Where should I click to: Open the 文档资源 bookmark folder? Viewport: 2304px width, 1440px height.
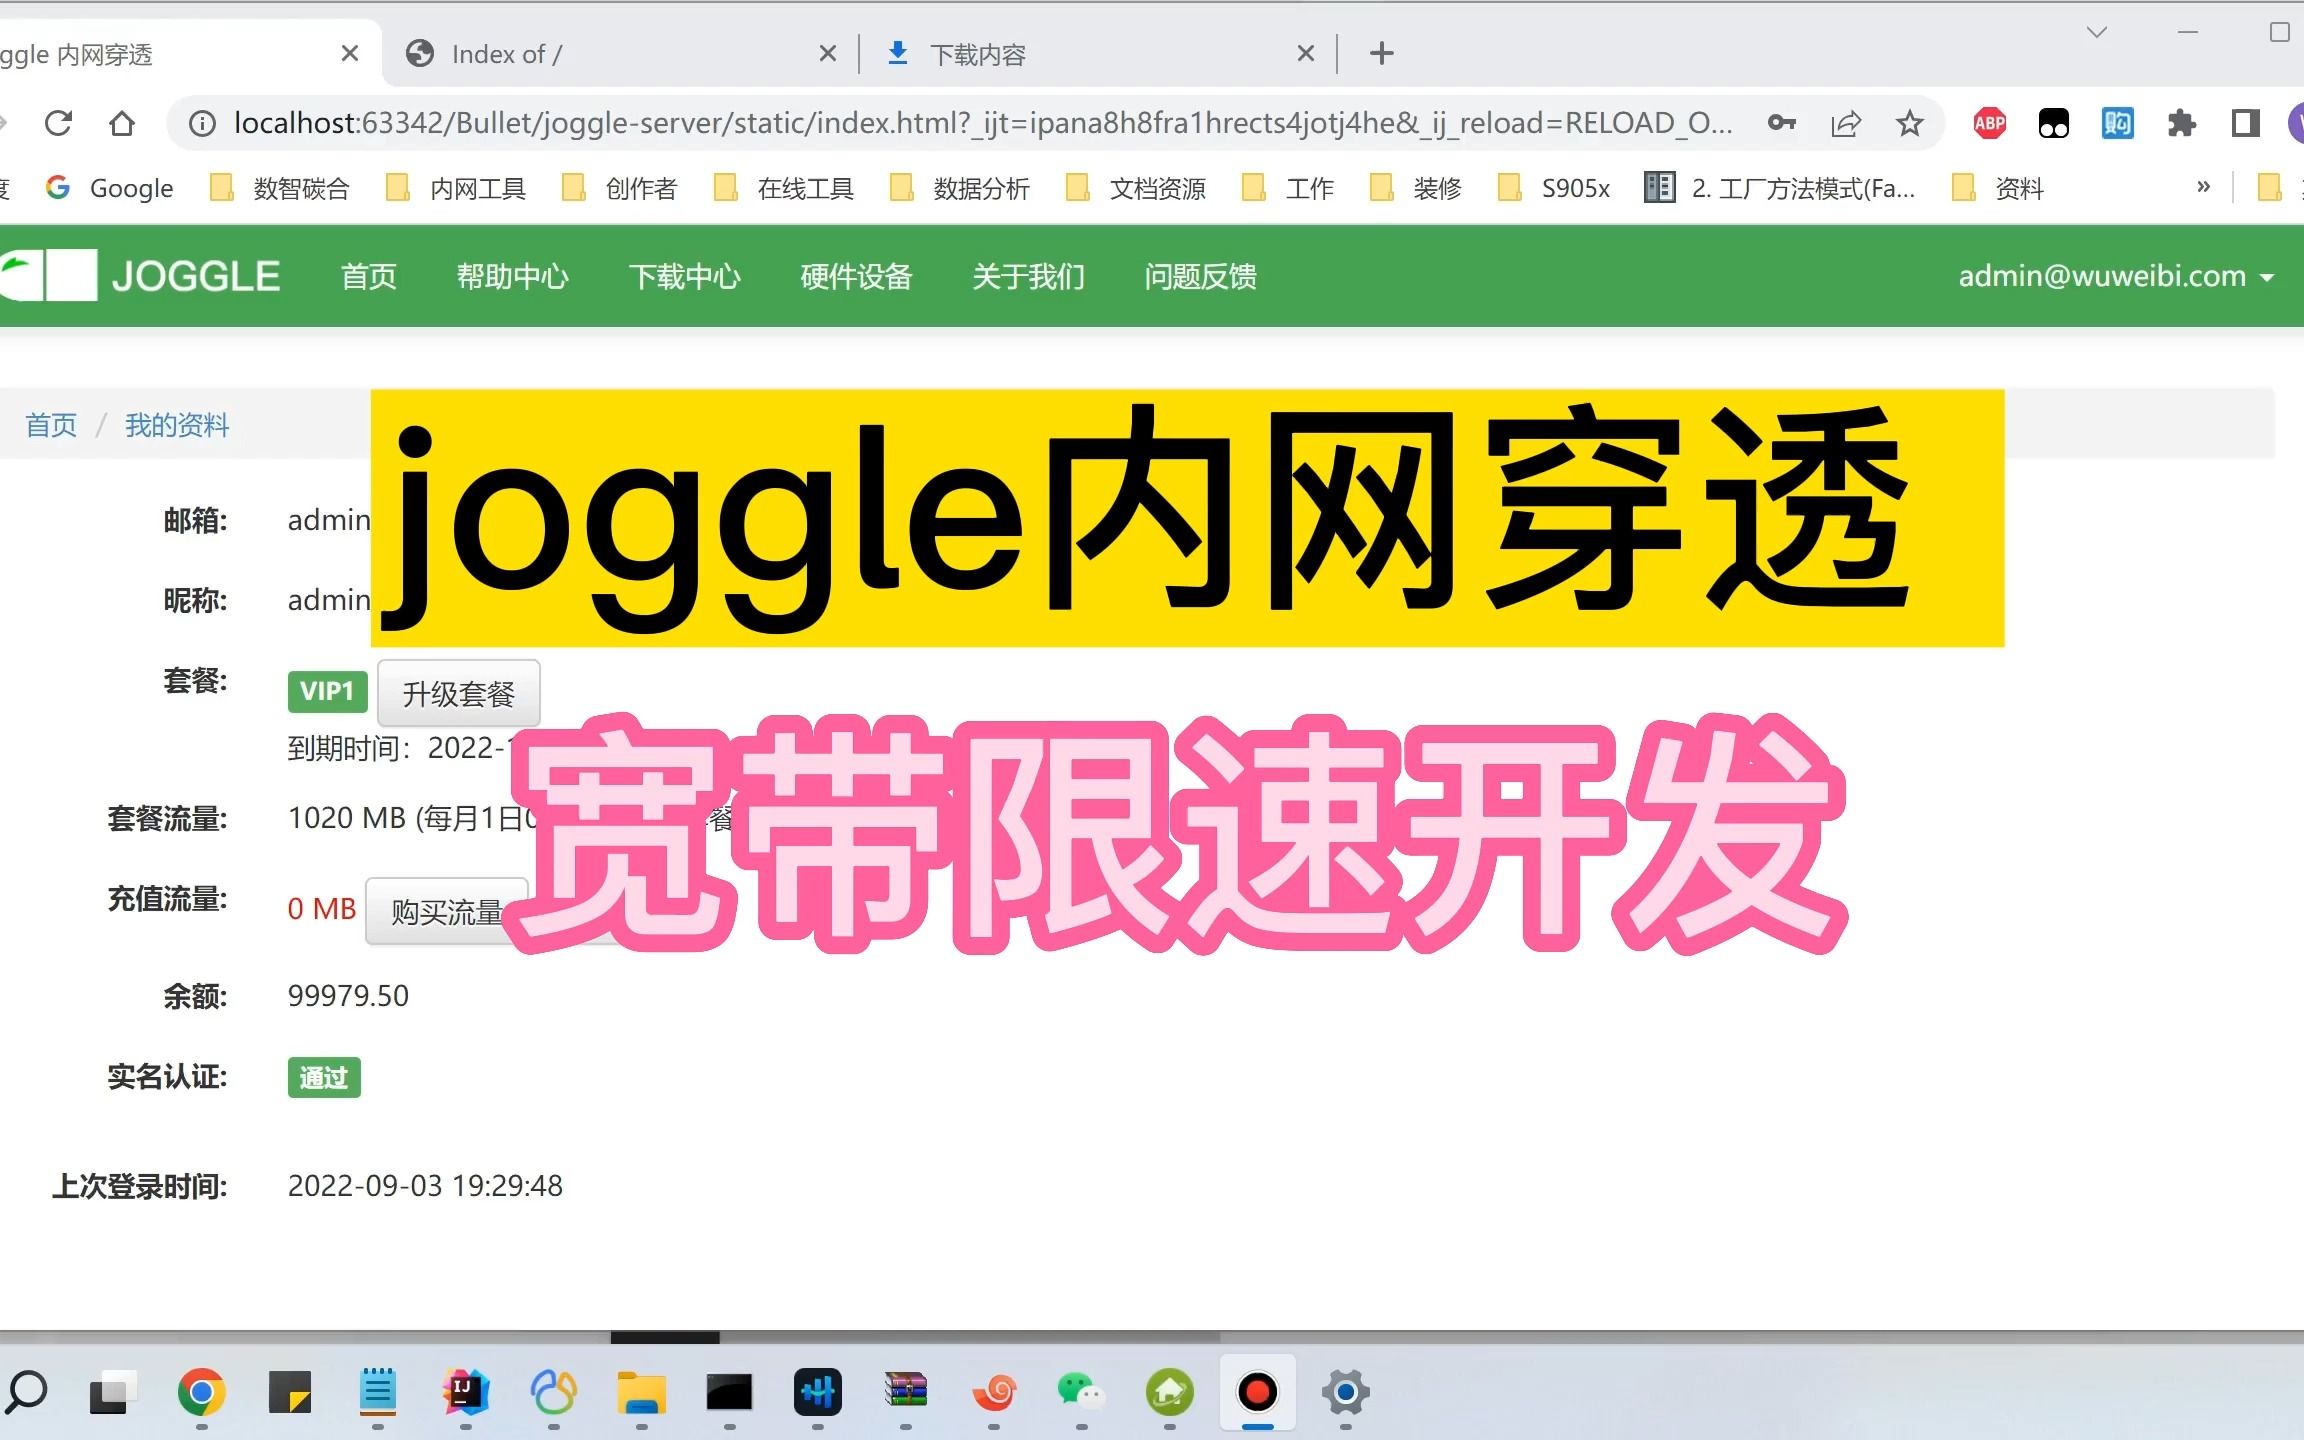pos(1136,188)
